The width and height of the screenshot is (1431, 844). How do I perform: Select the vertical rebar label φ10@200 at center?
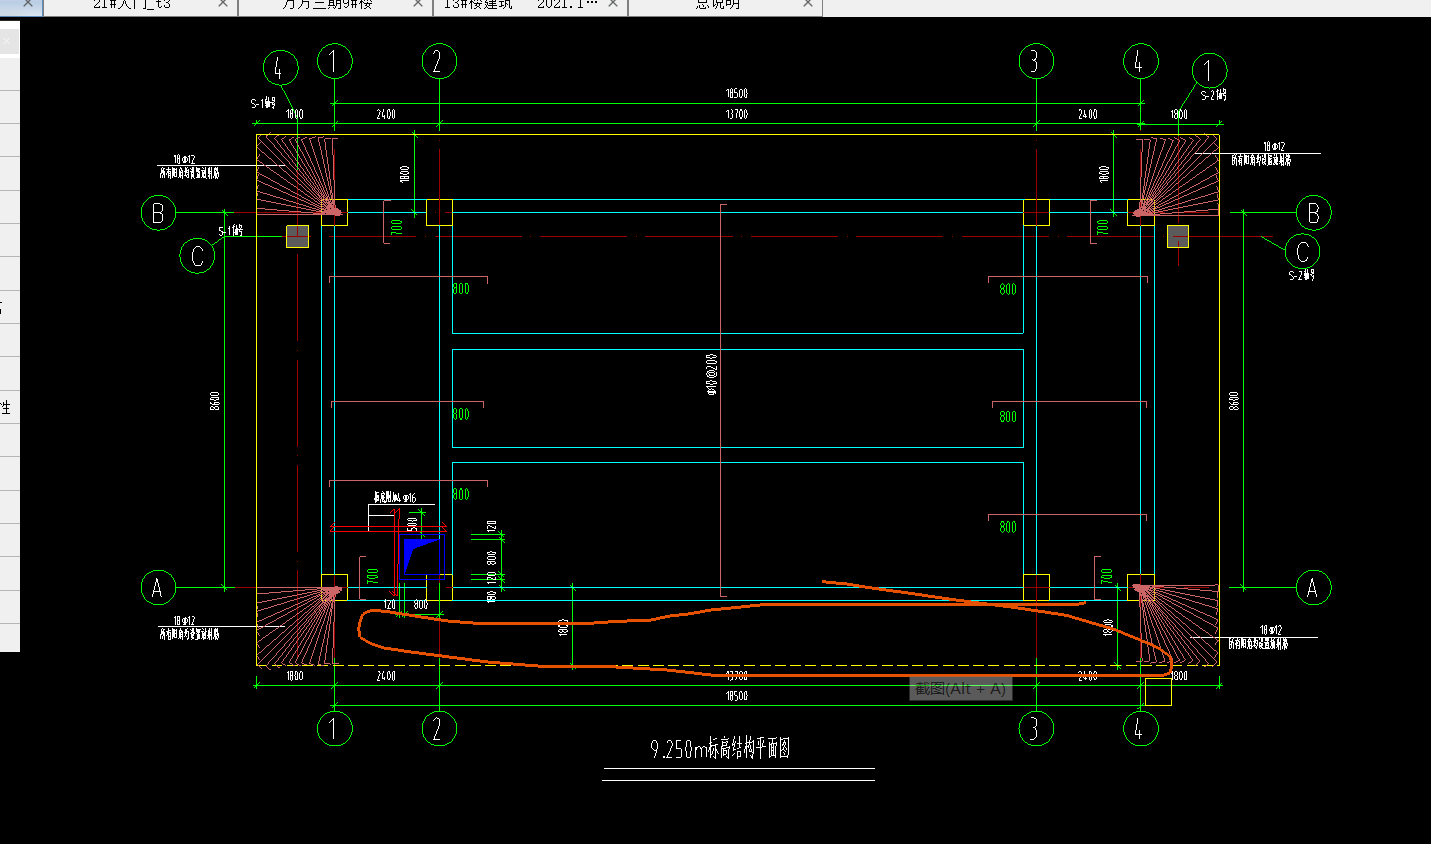712,374
